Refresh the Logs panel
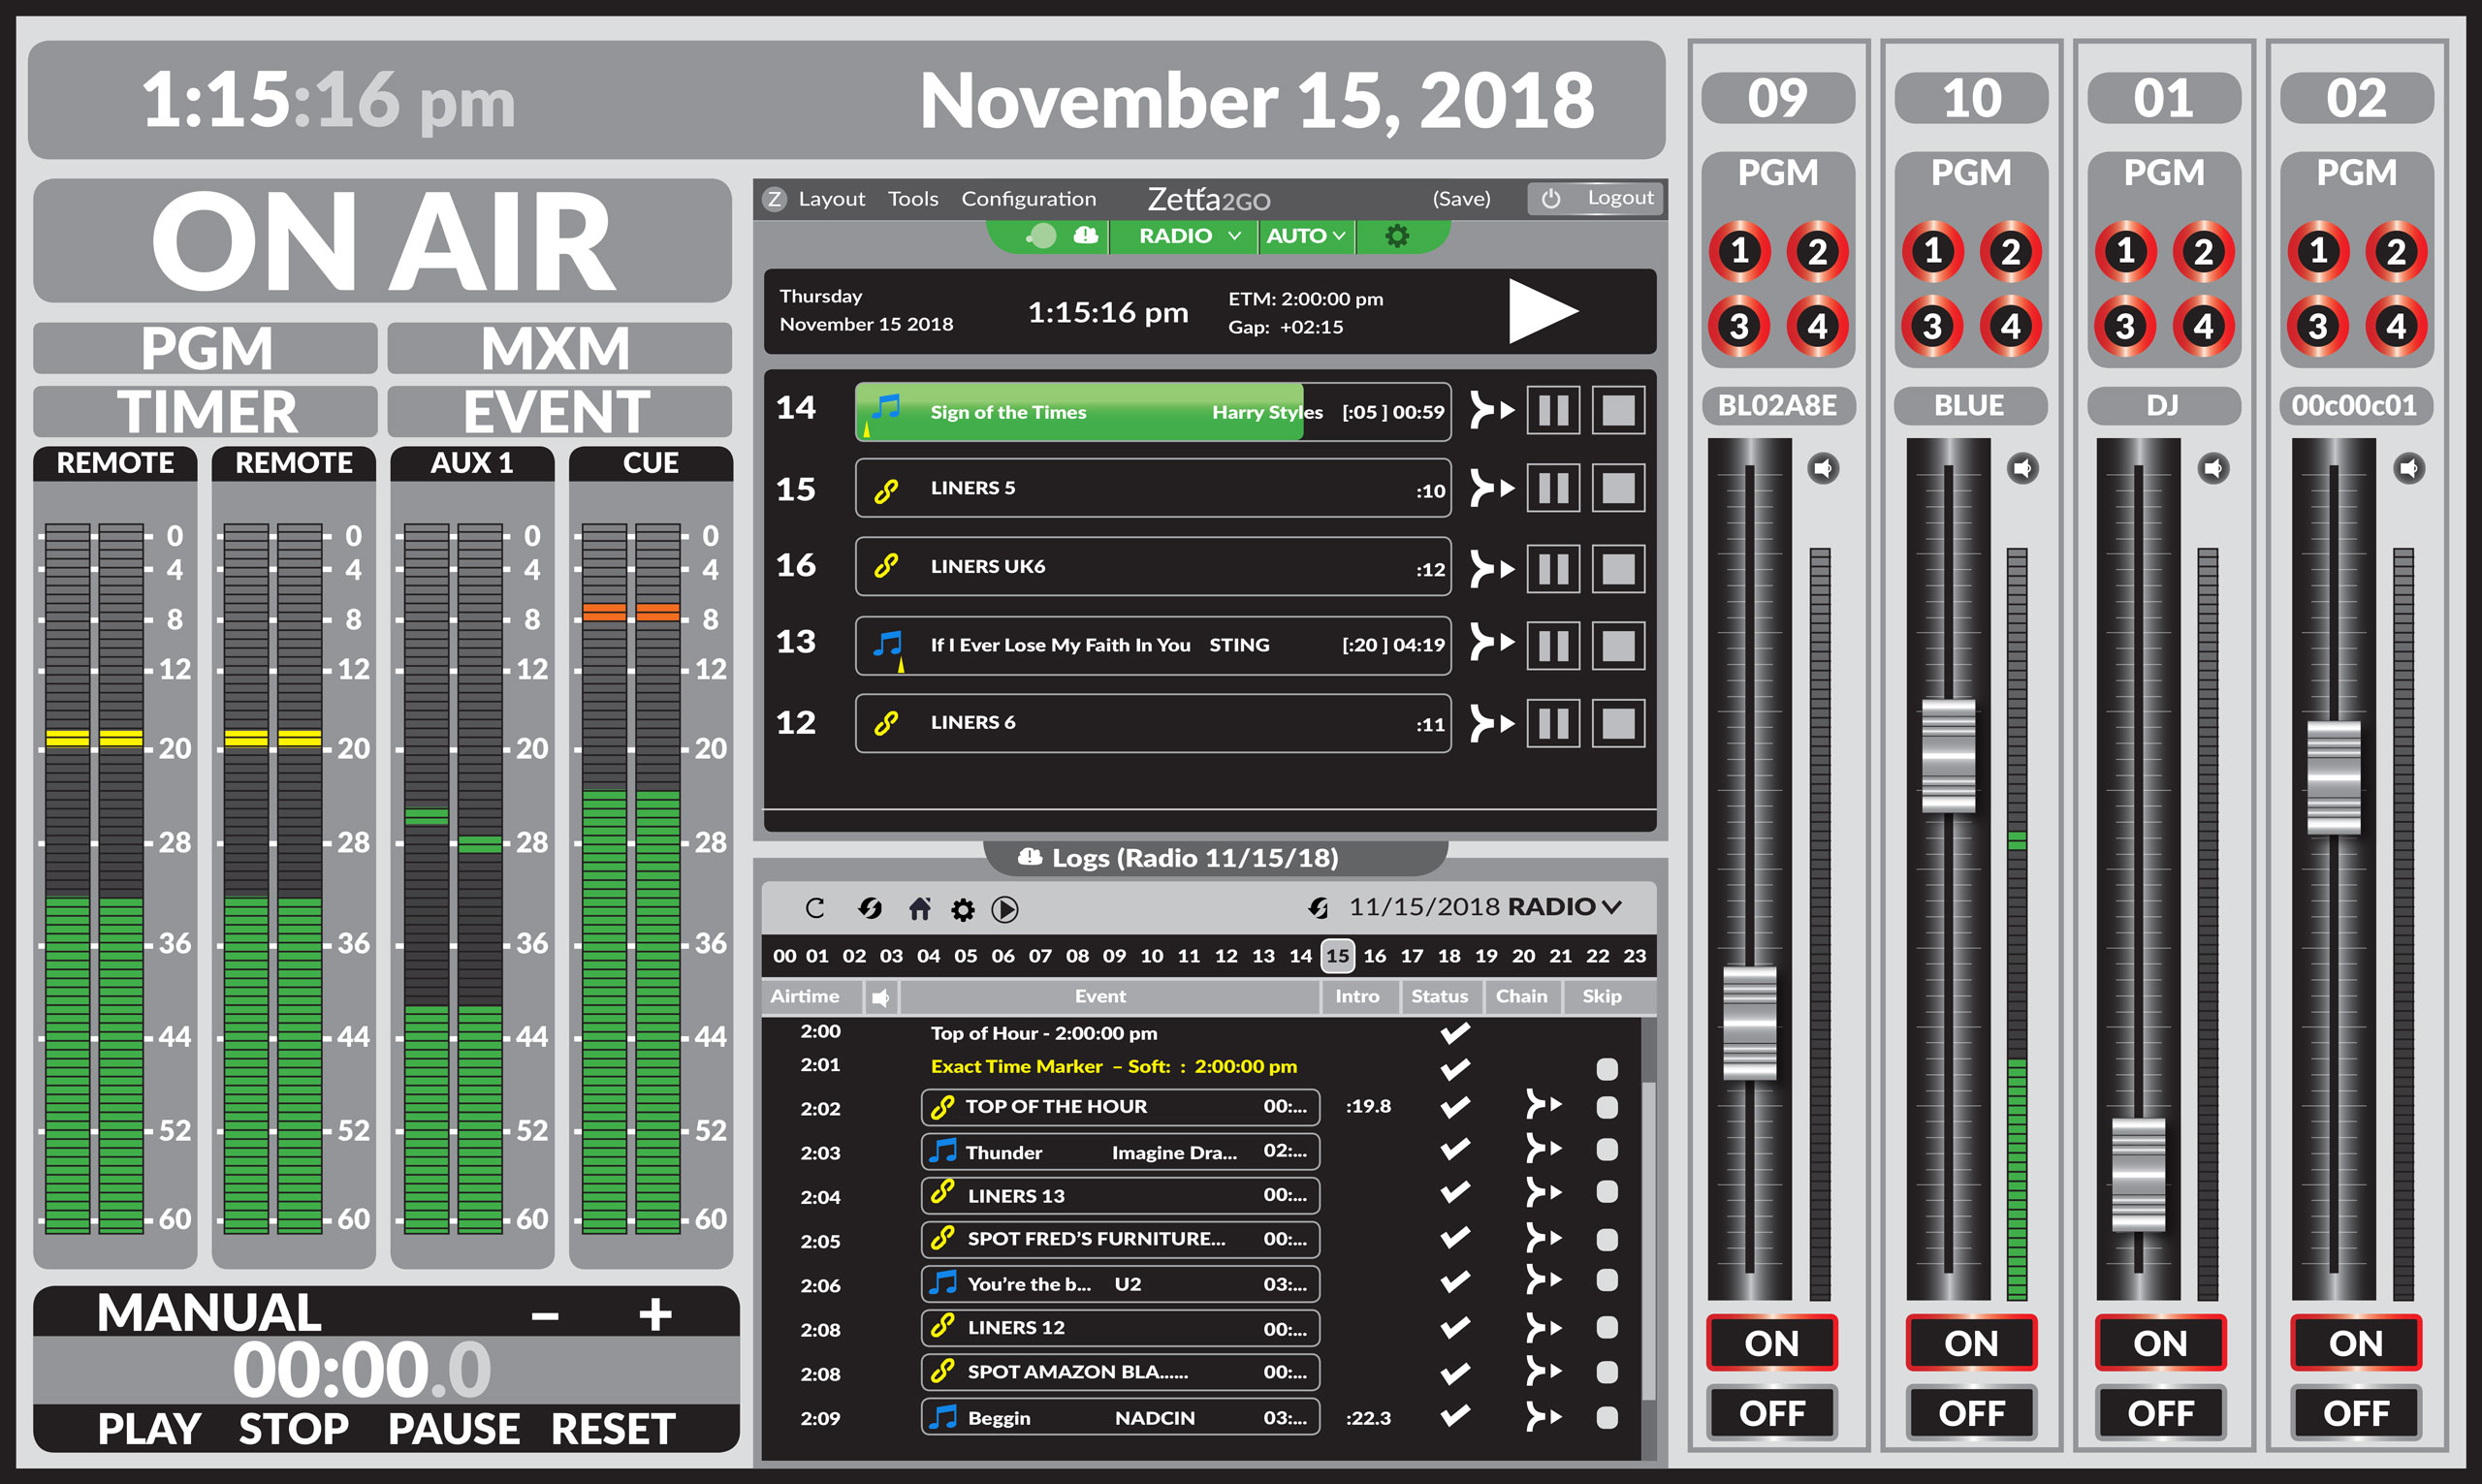2482x1484 pixels. coord(815,908)
